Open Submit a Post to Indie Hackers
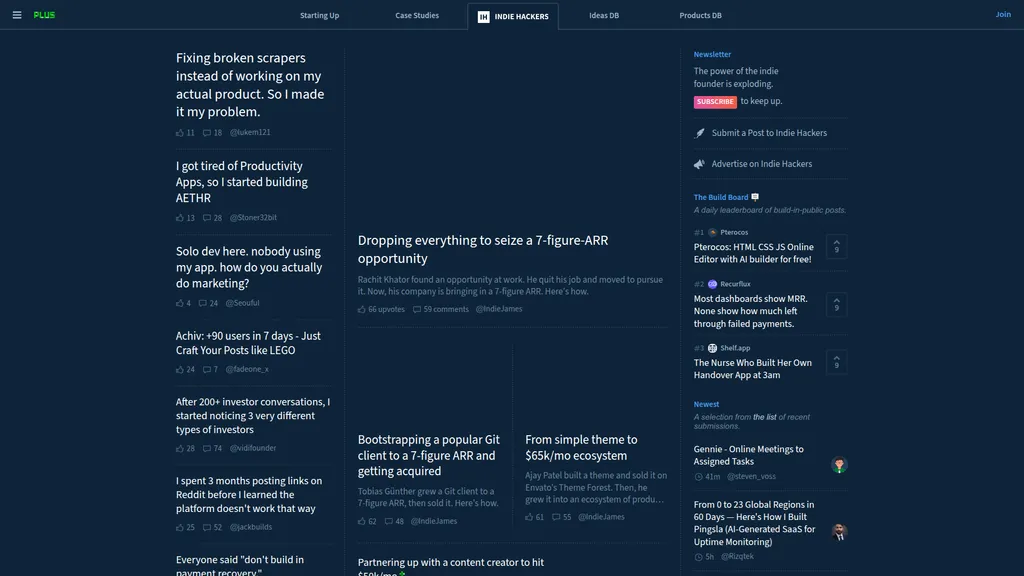This screenshot has height=576, width=1024. point(769,133)
